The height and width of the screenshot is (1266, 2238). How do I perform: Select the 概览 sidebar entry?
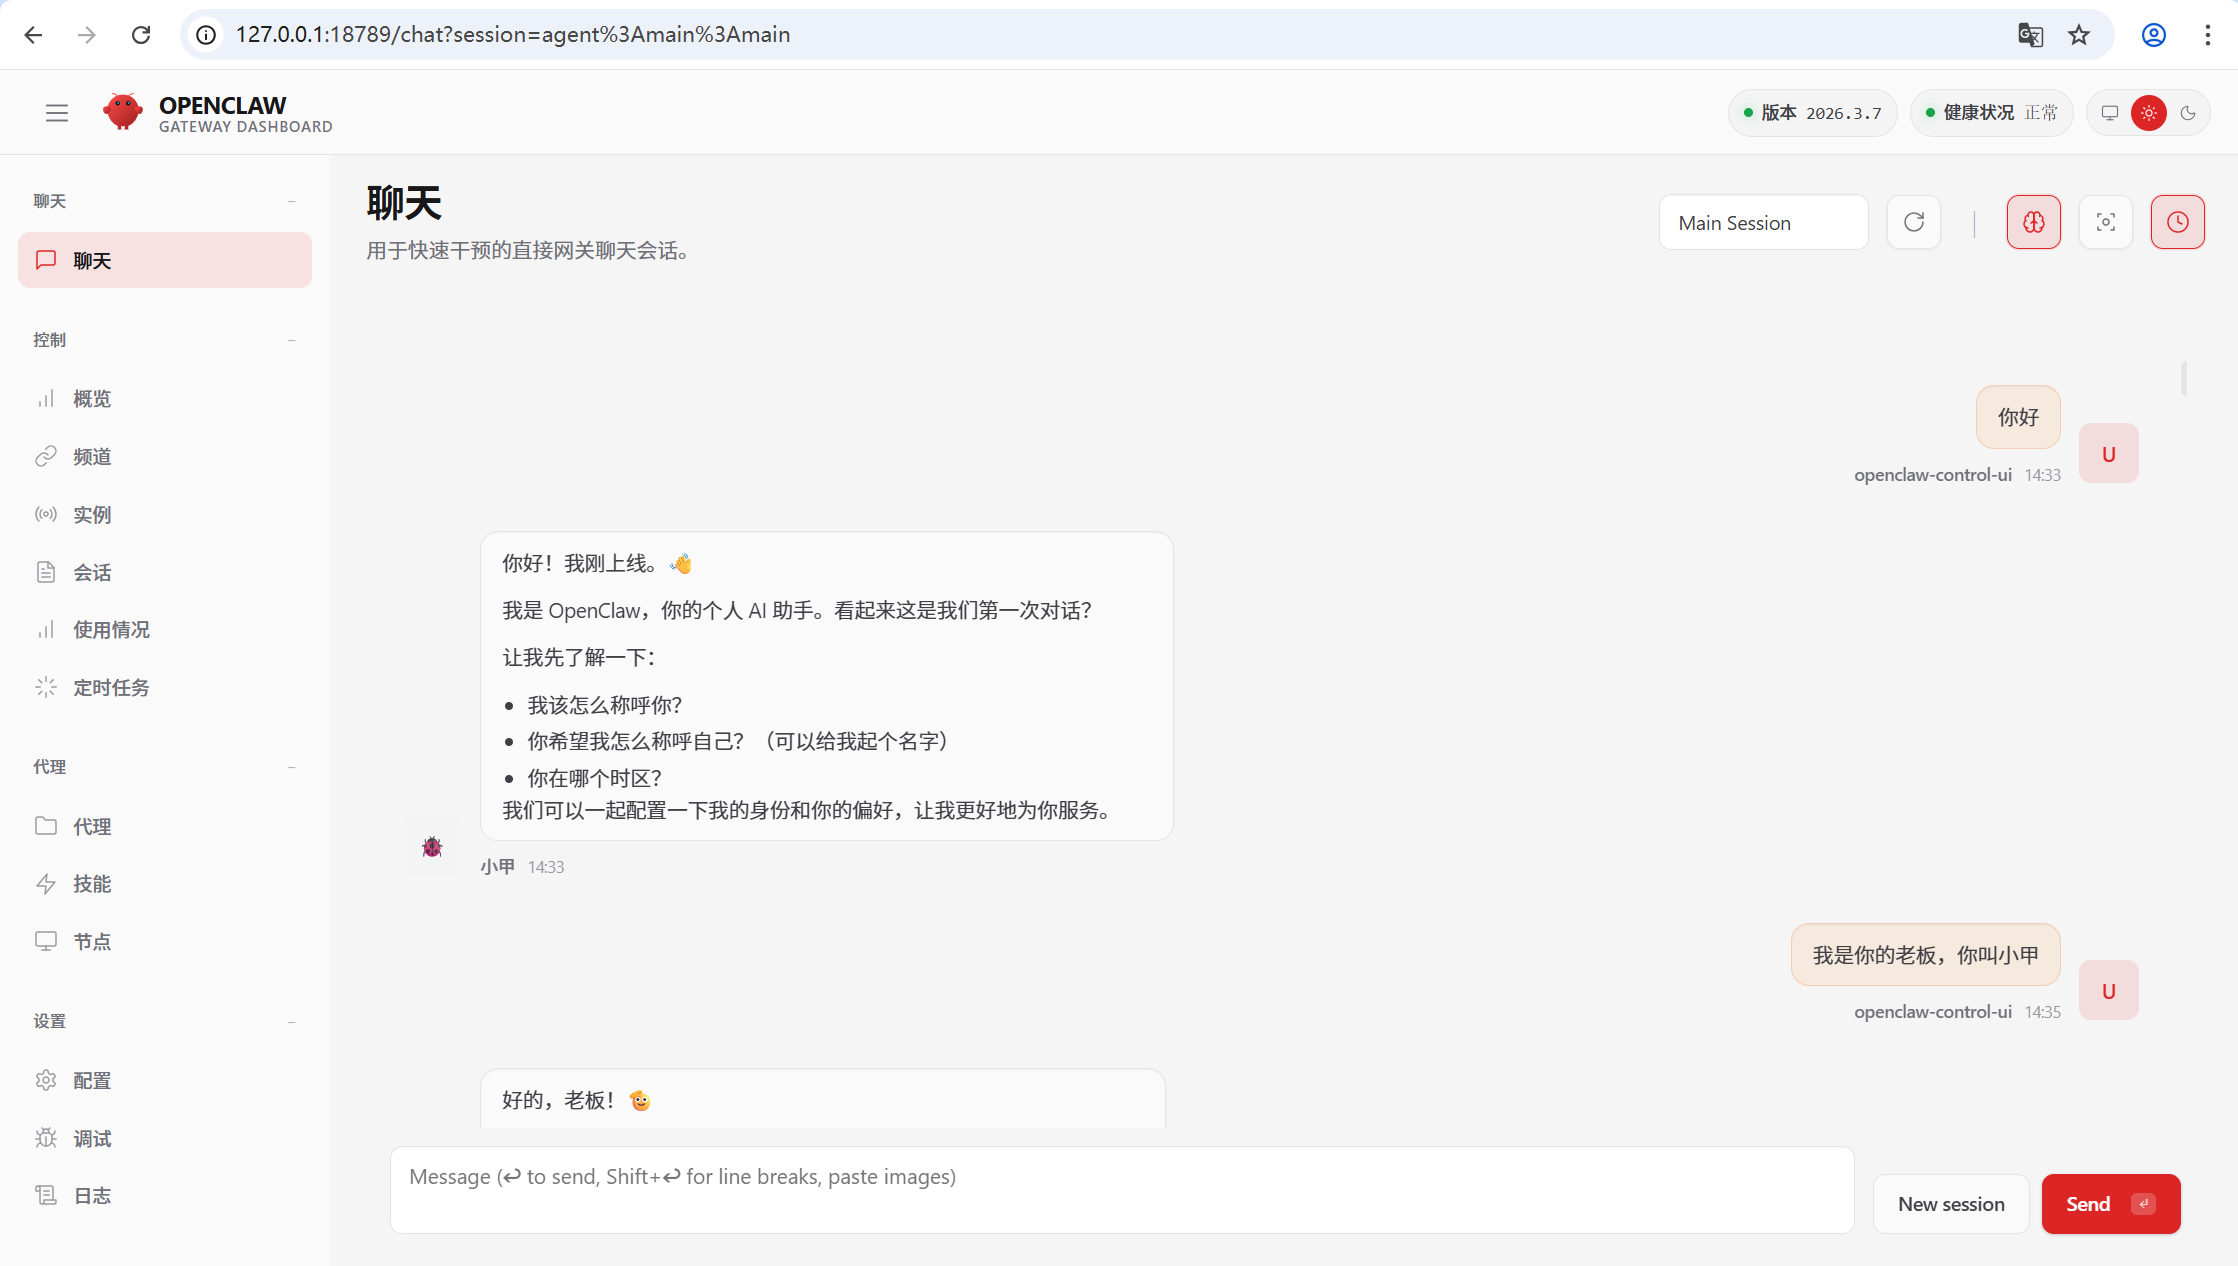click(x=93, y=398)
